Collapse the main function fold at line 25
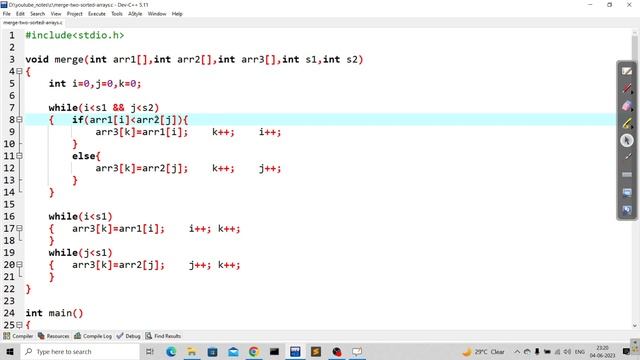 [19, 325]
